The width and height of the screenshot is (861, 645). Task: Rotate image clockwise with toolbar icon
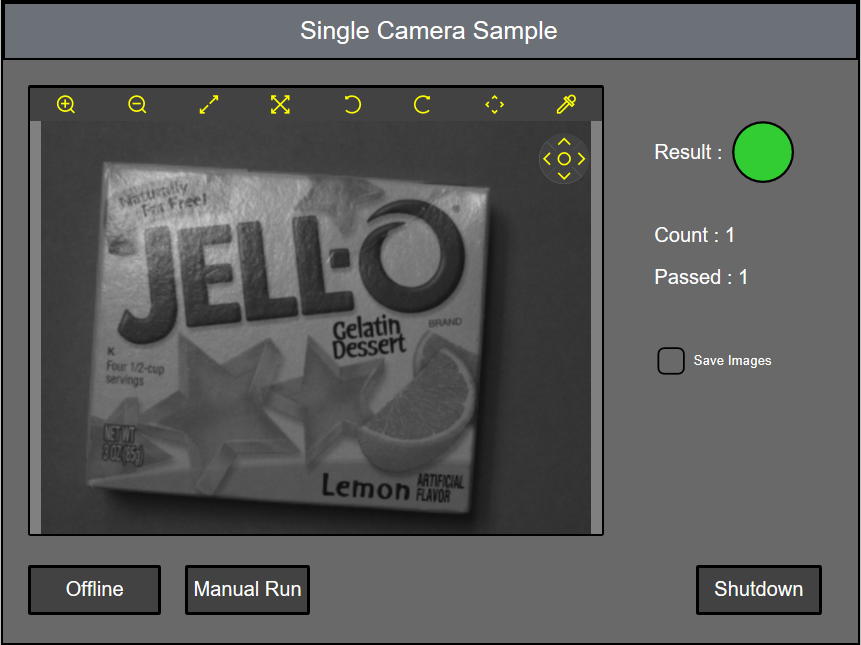[x=422, y=105]
